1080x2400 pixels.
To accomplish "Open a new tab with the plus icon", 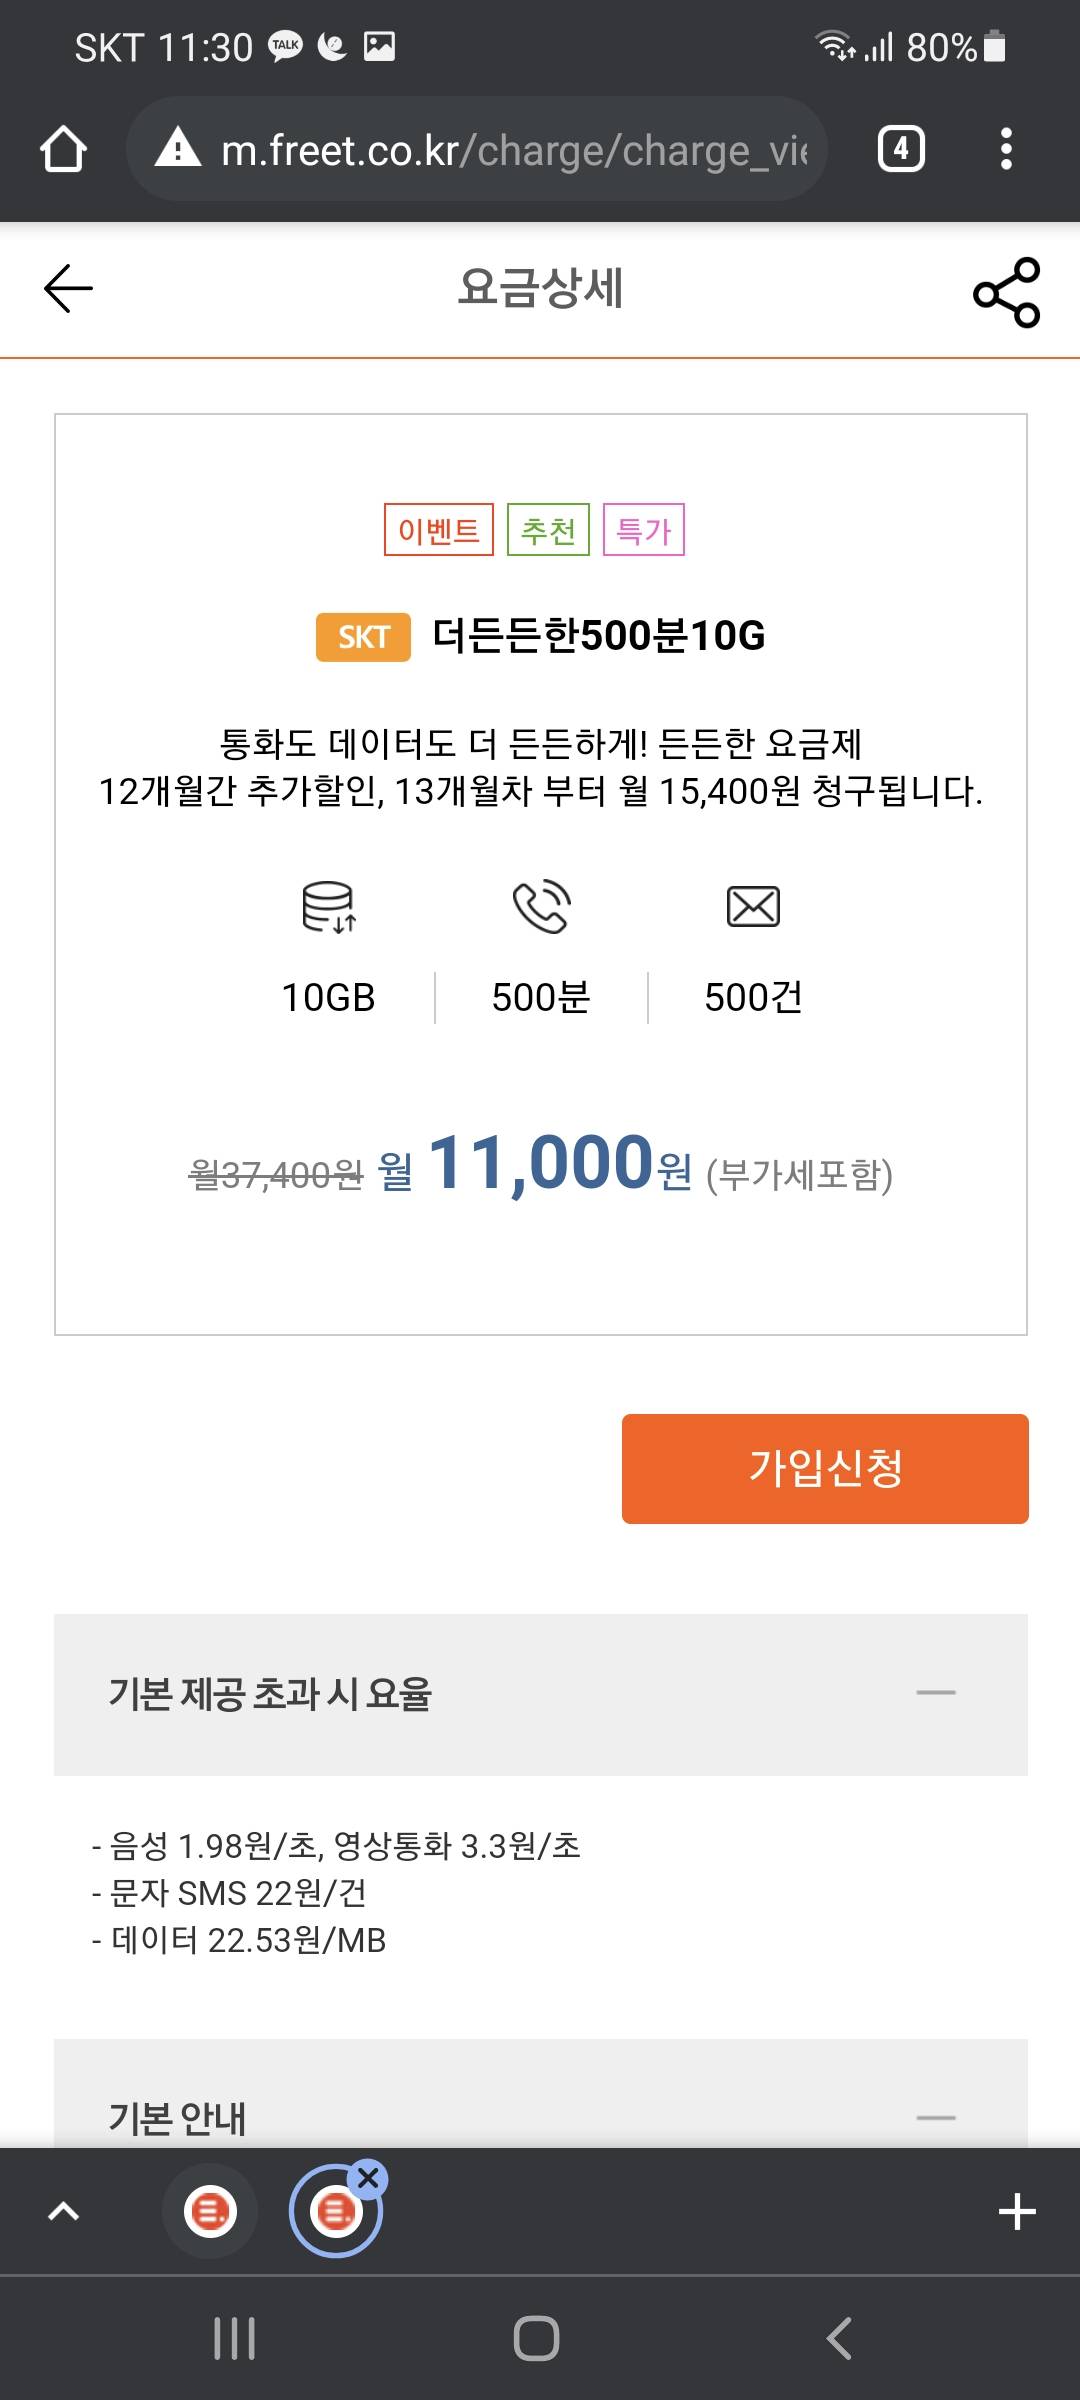I will coord(1016,2211).
